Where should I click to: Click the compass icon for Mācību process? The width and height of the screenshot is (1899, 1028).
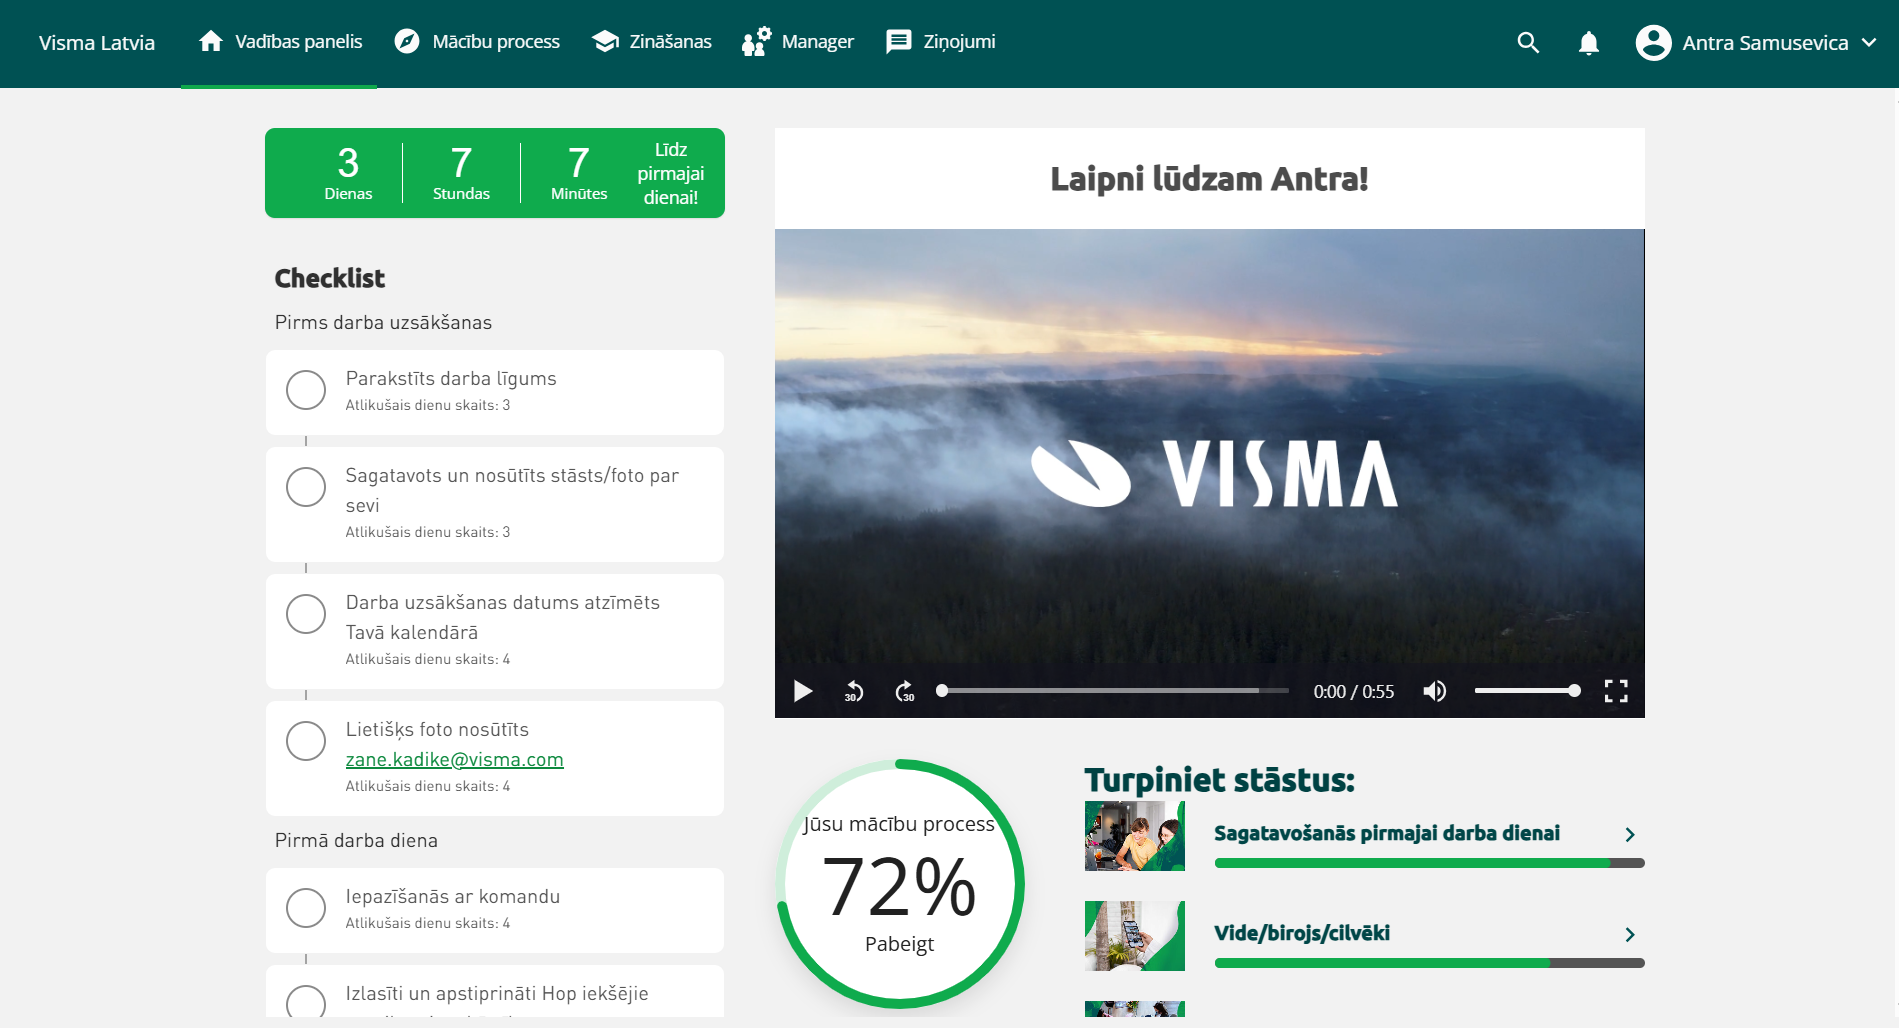[406, 41]
